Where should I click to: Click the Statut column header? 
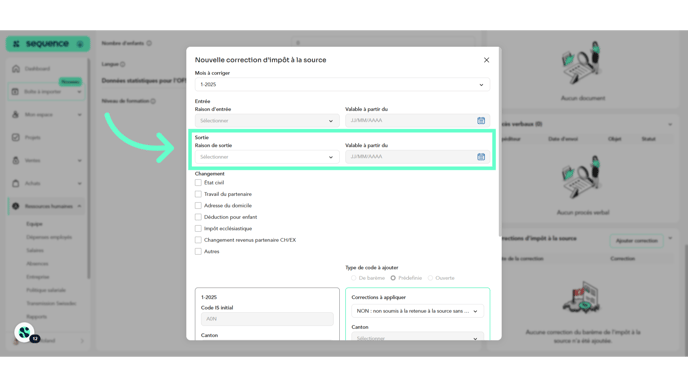point(648,139)
